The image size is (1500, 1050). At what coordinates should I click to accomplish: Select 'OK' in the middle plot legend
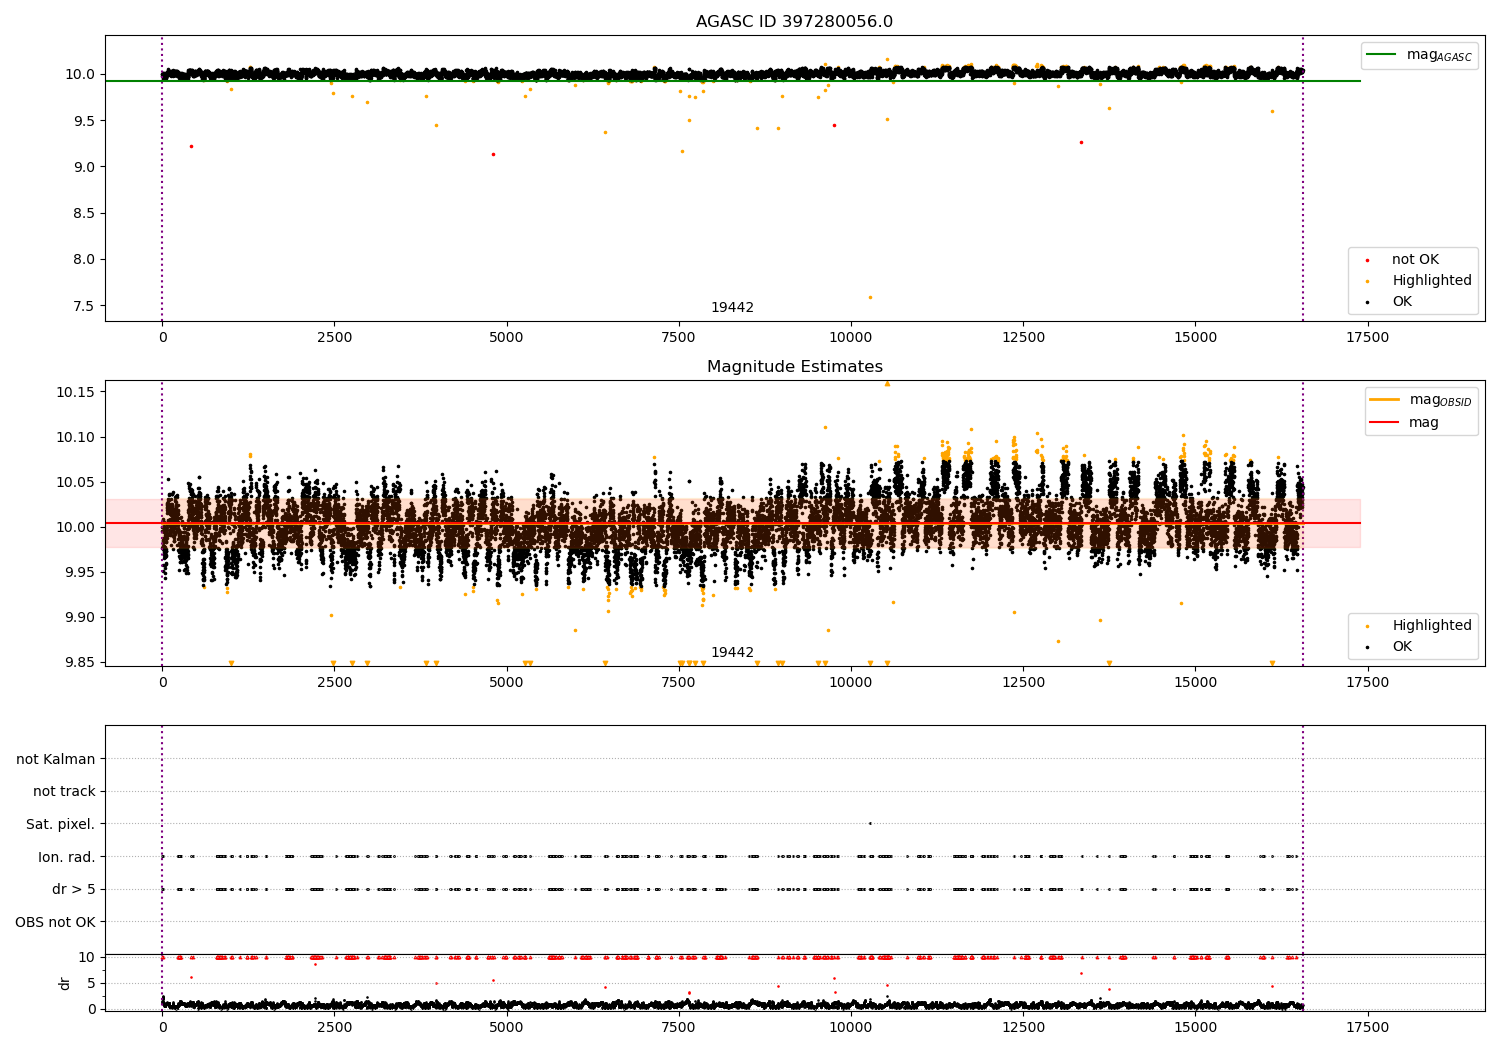(x=1402, y=647)
